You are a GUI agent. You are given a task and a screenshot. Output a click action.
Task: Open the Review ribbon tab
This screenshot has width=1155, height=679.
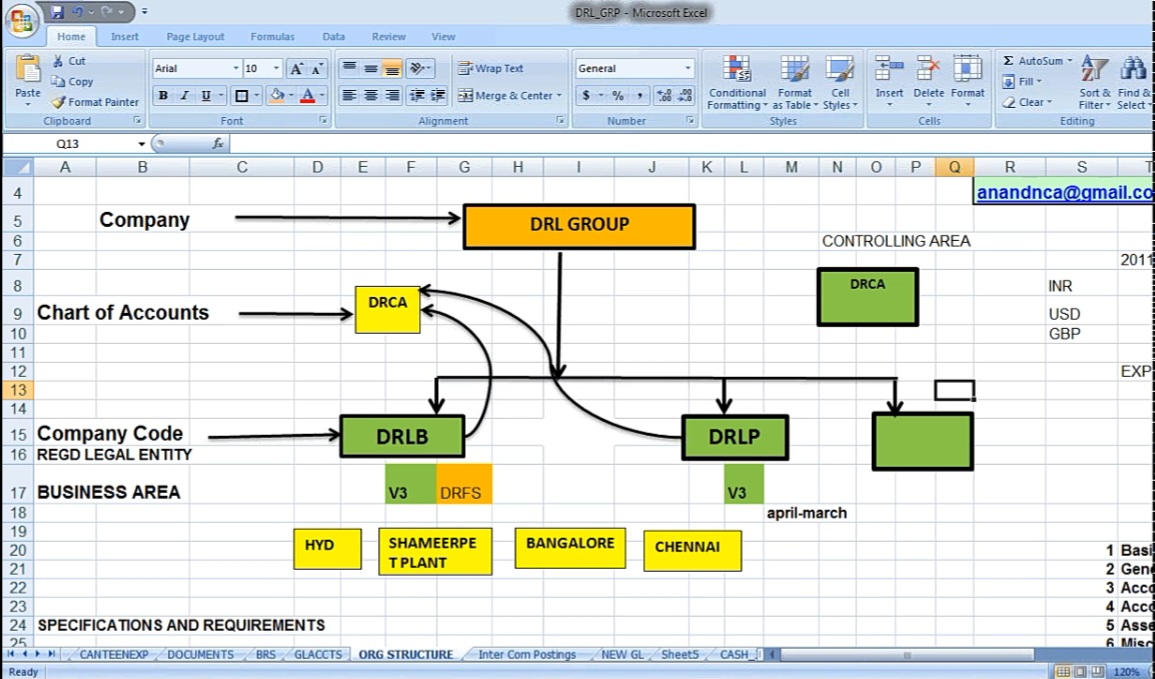(388, 37)
